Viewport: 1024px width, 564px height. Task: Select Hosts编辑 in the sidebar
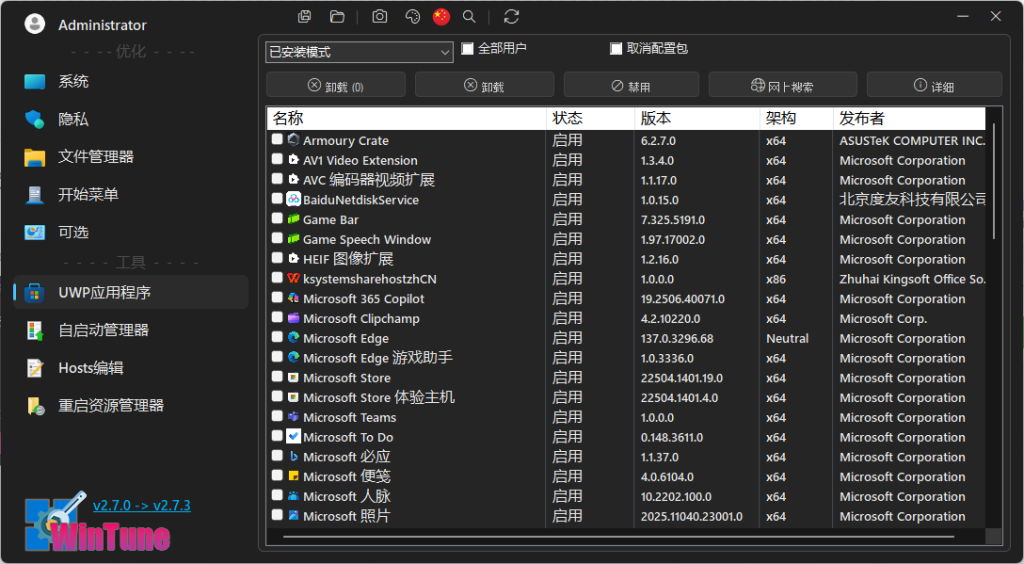[x=90, y=368]
